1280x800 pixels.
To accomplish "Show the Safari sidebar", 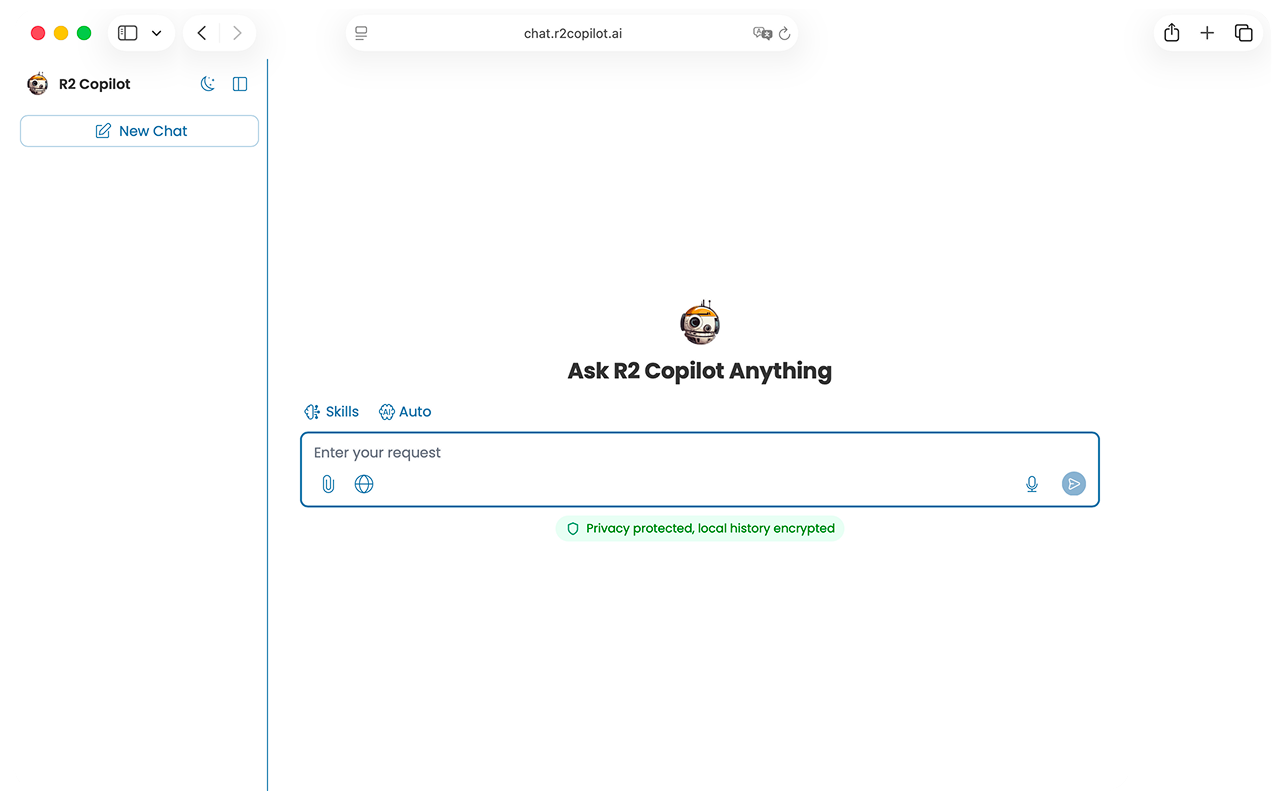I will 128,33.
